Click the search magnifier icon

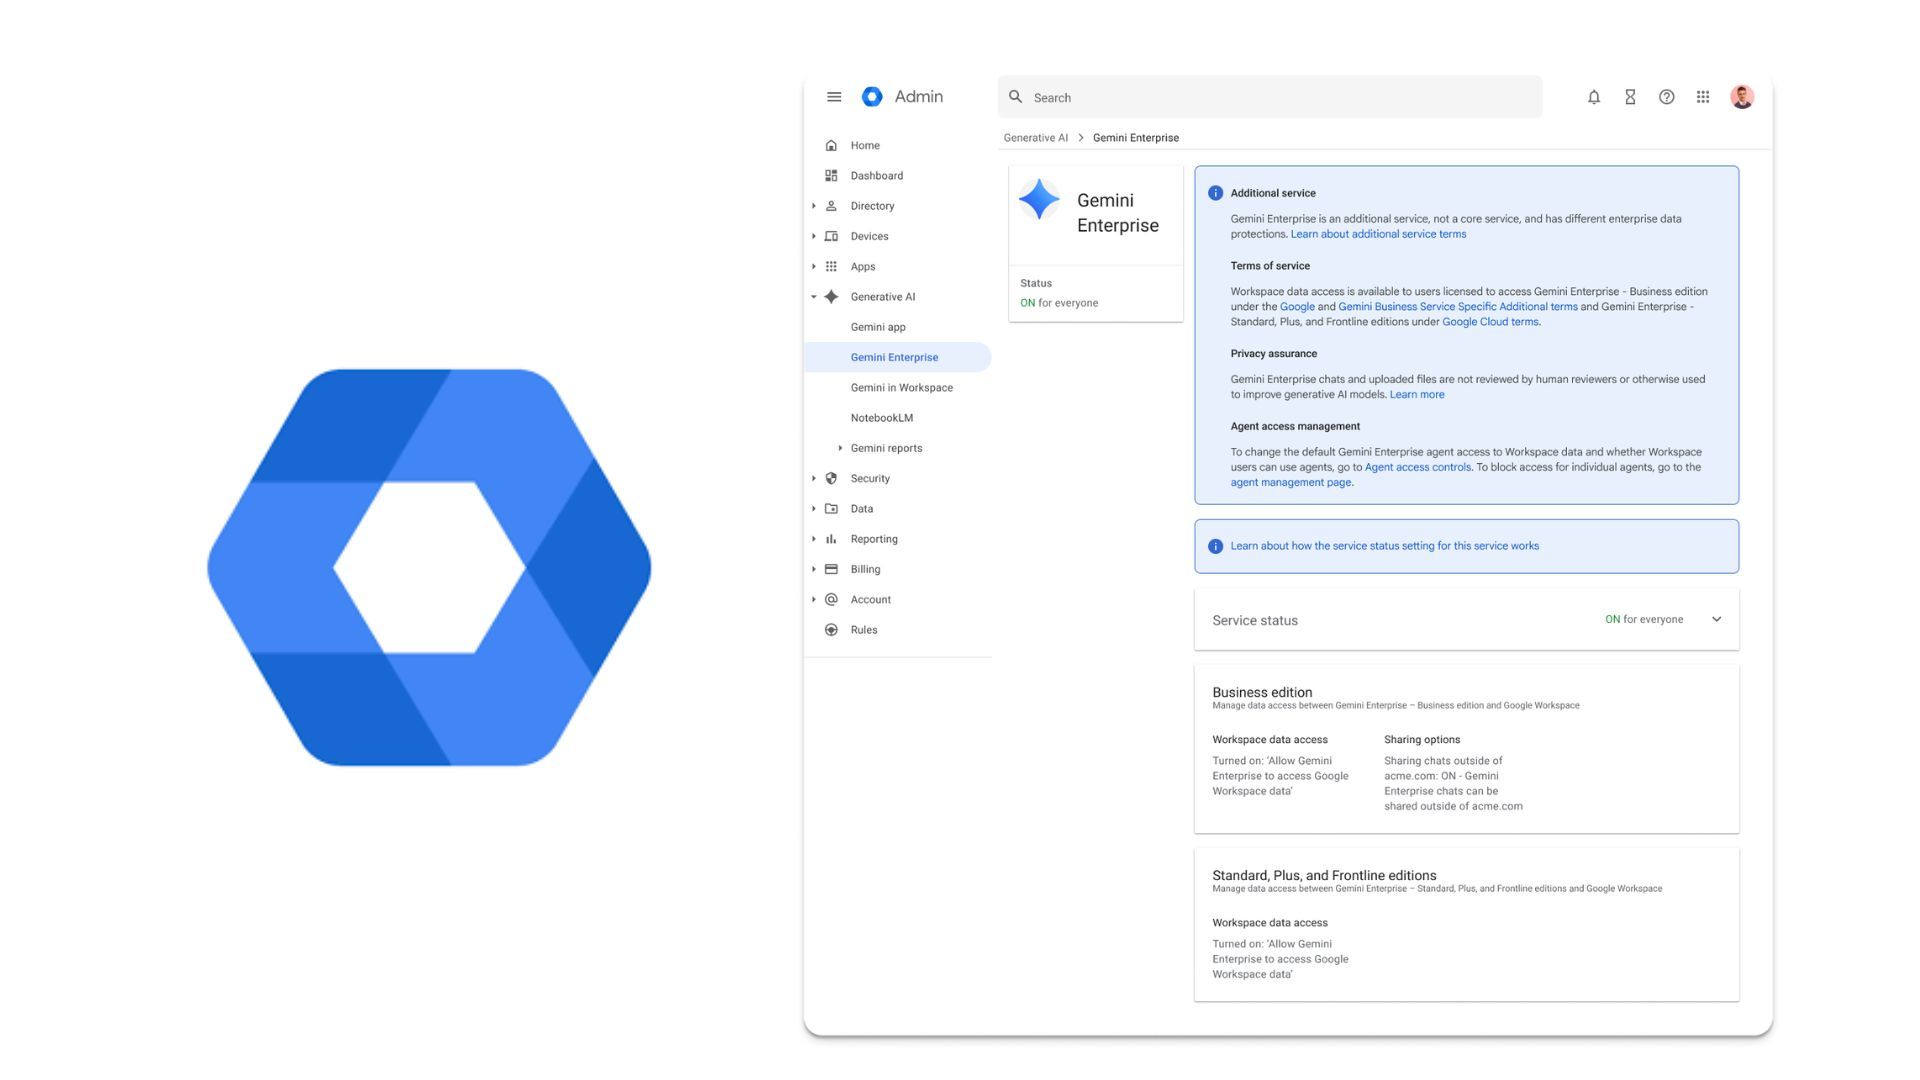pos(1015,97)
